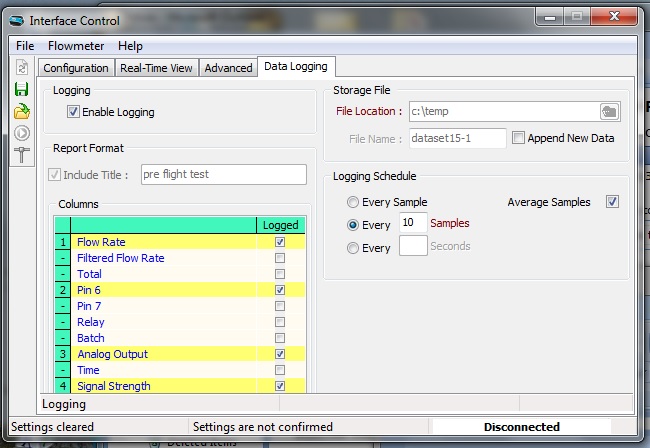This screenshot has height=448, width=650.
Task: Click the grey play button icon
Action: click(x=22, y=133)
